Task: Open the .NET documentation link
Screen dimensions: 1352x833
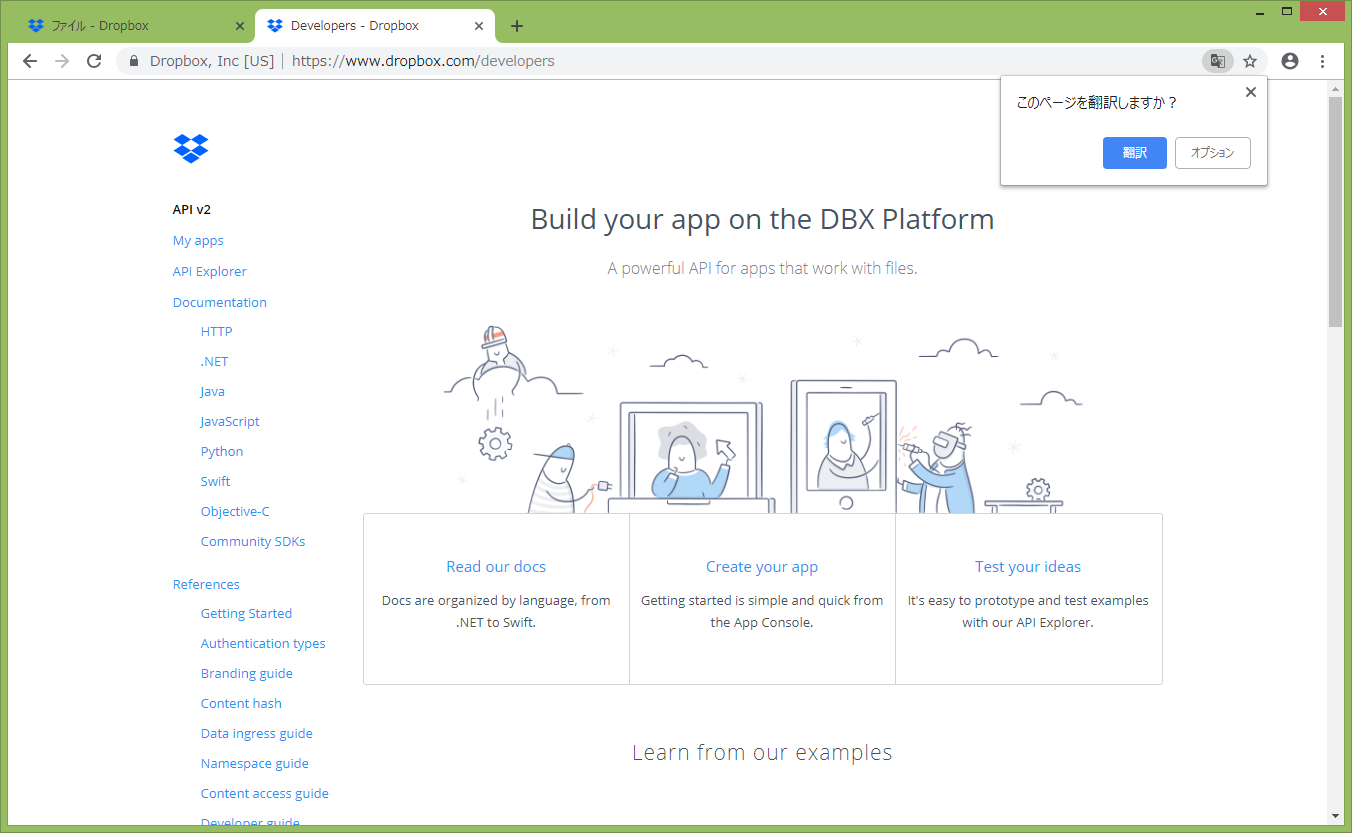Action: 215,362
